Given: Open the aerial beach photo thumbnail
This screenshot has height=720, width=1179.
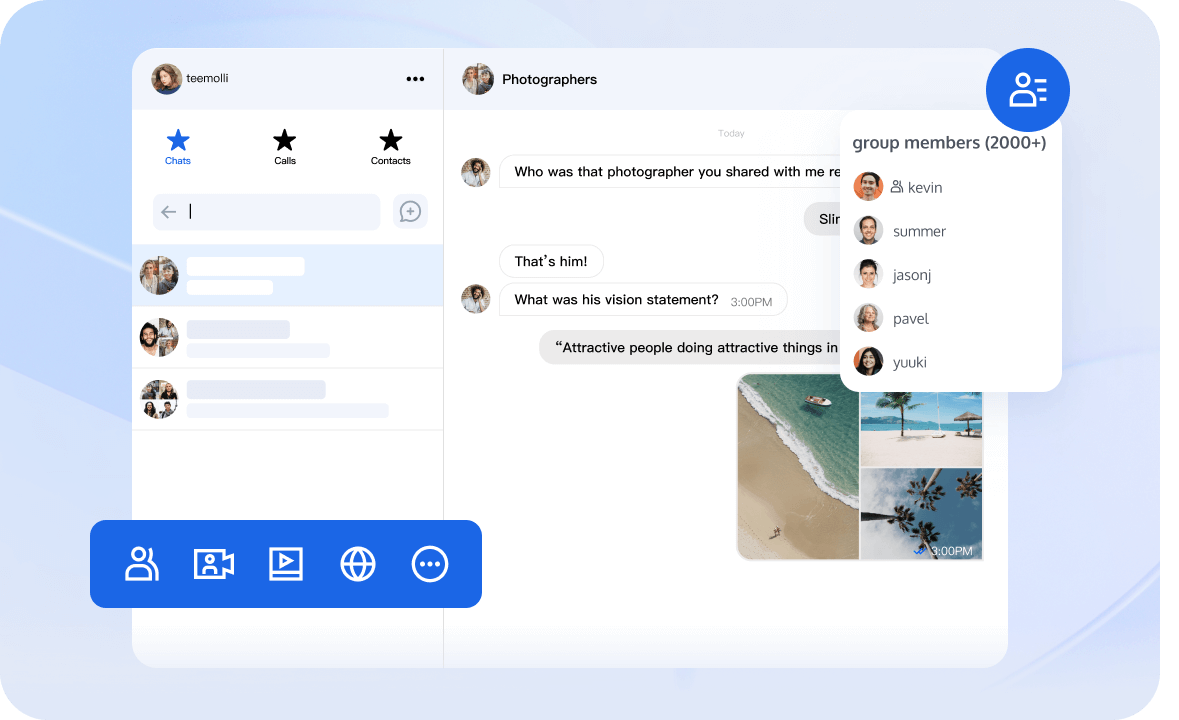Looking at the screenshot, I should [797, 466].
